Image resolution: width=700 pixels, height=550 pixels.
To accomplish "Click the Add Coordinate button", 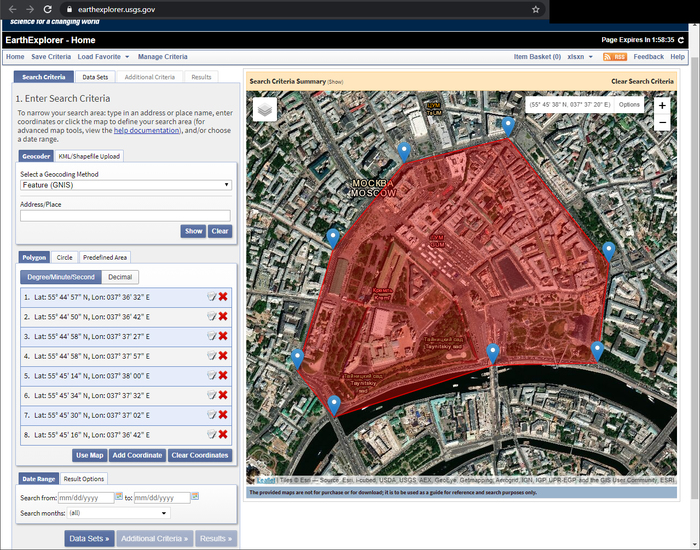I will point(137,455).
